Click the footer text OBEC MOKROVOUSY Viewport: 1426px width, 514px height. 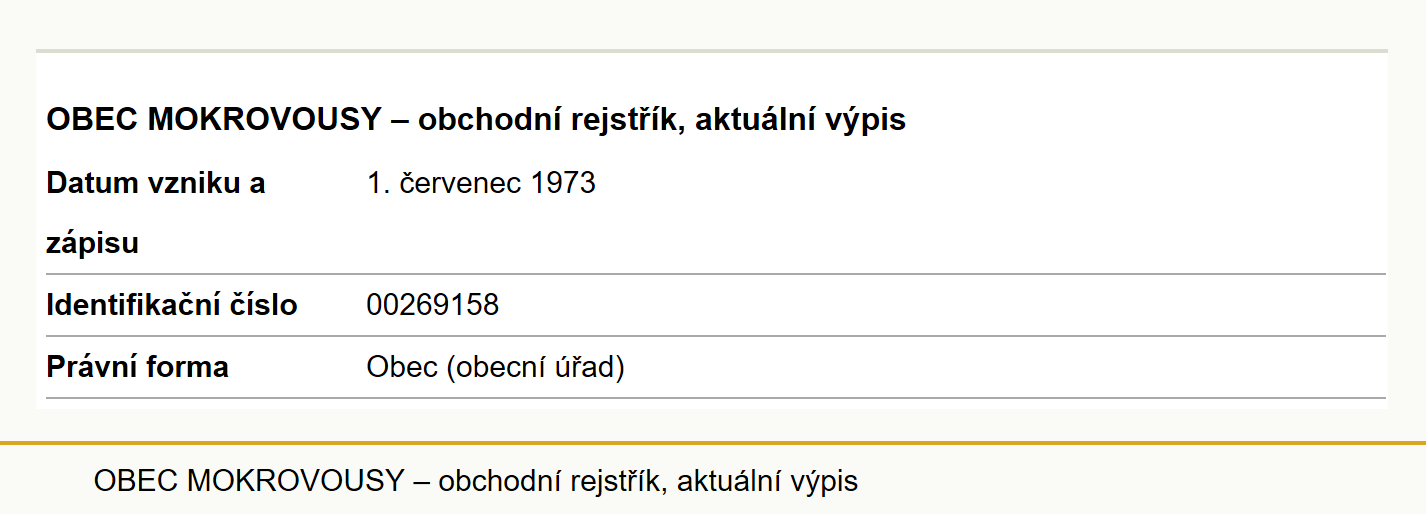click(x=248, y=481)
